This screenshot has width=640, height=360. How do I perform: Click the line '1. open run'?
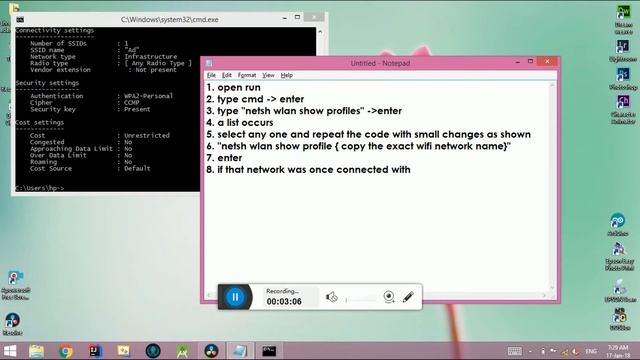[233, 87]
